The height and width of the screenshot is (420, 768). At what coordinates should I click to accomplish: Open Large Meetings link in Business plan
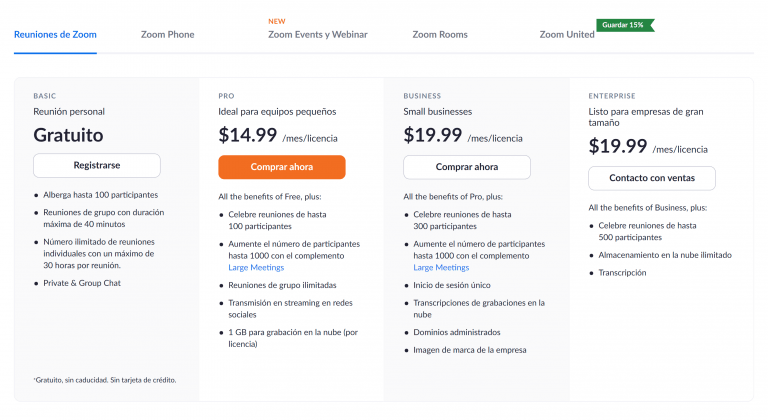coord(441,268)
